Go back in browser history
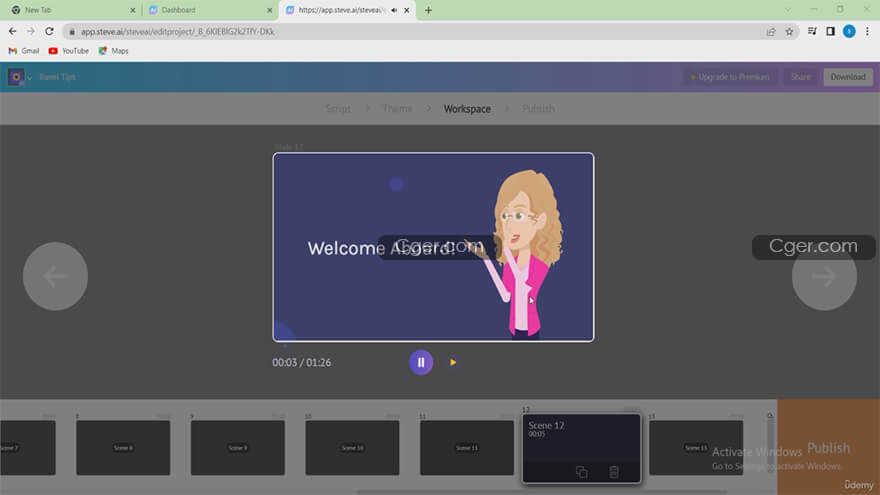880x495 pixels. (12, 31)
